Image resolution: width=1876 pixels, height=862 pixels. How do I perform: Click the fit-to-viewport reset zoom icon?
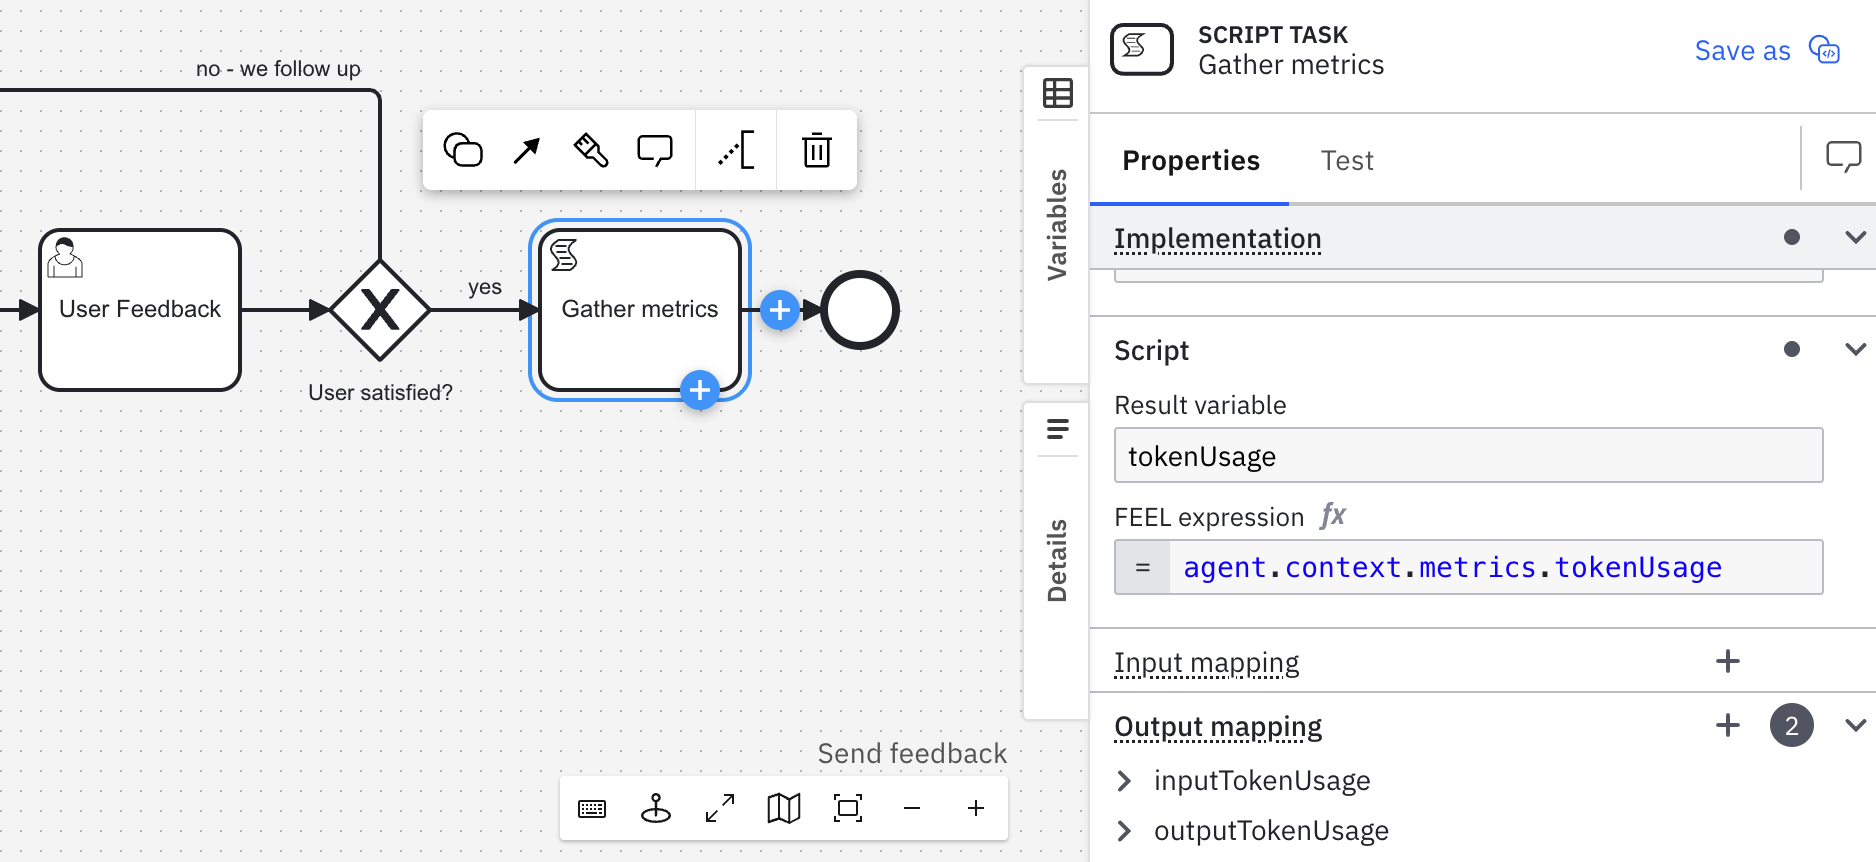[848, 808]
